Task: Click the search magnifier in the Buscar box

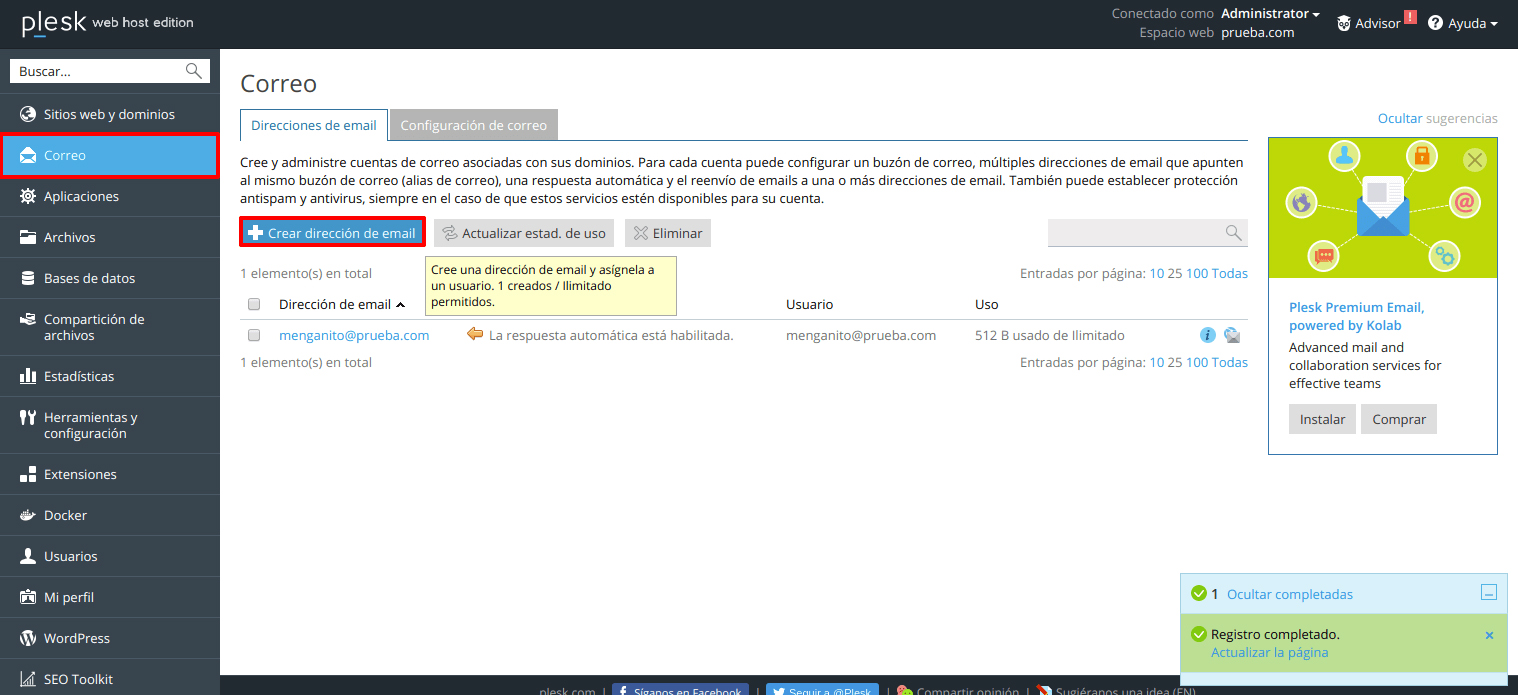Action: pyautogui.click(x=194, y=70)
